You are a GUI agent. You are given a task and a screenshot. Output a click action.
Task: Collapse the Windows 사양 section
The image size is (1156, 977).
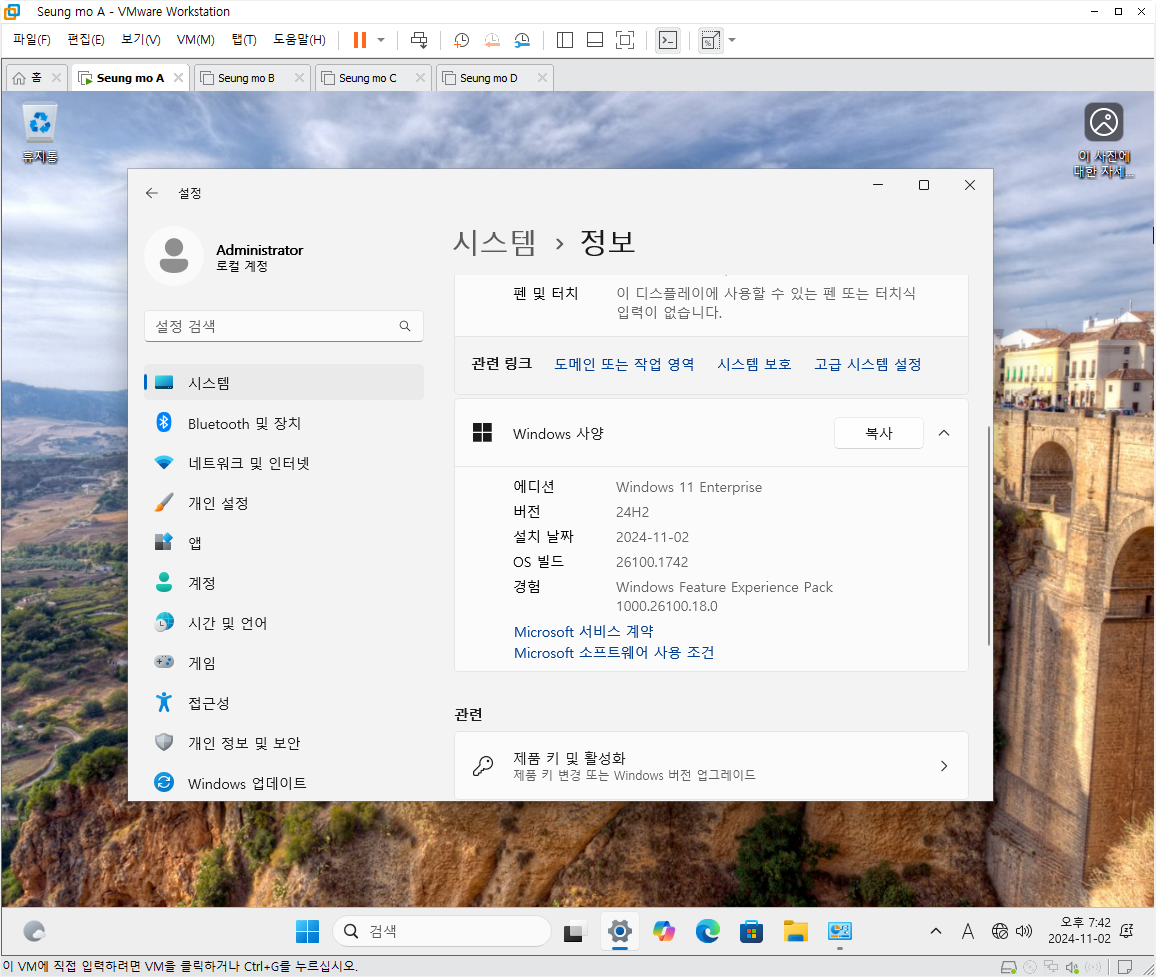point(944,433)
